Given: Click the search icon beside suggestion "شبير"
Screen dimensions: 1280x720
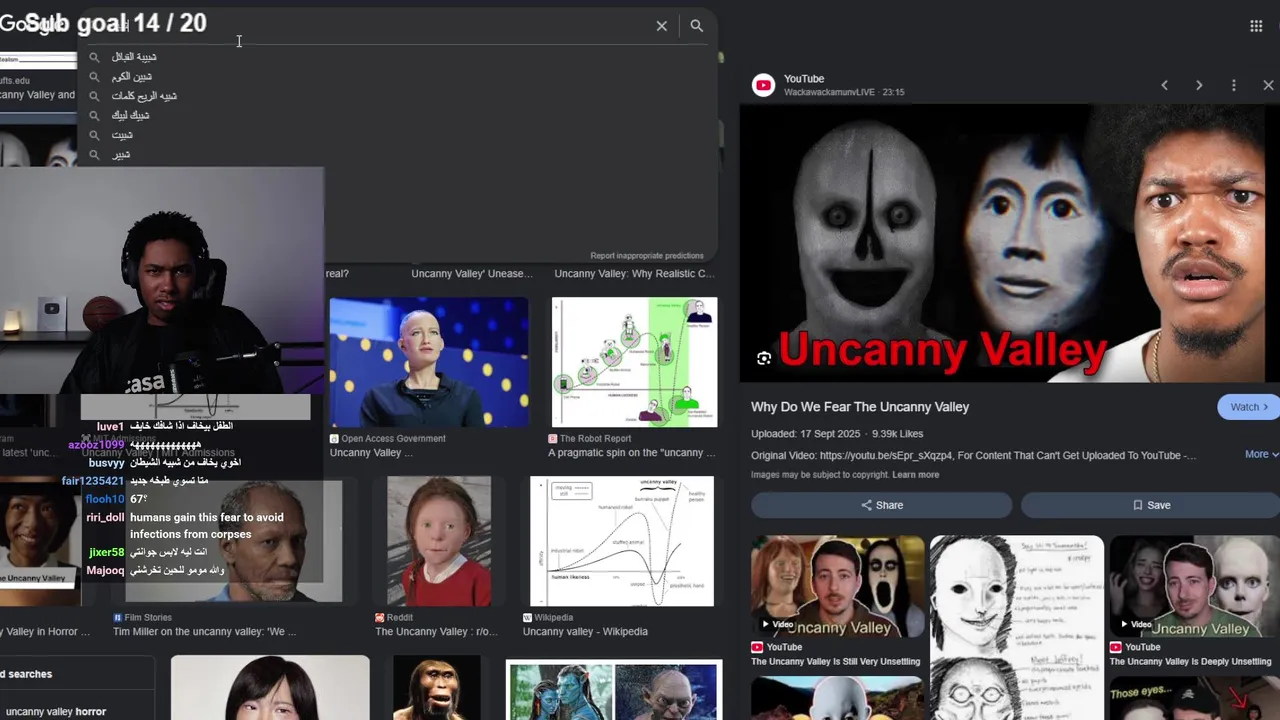Looking at the screenshot, I should pos(94,155).
